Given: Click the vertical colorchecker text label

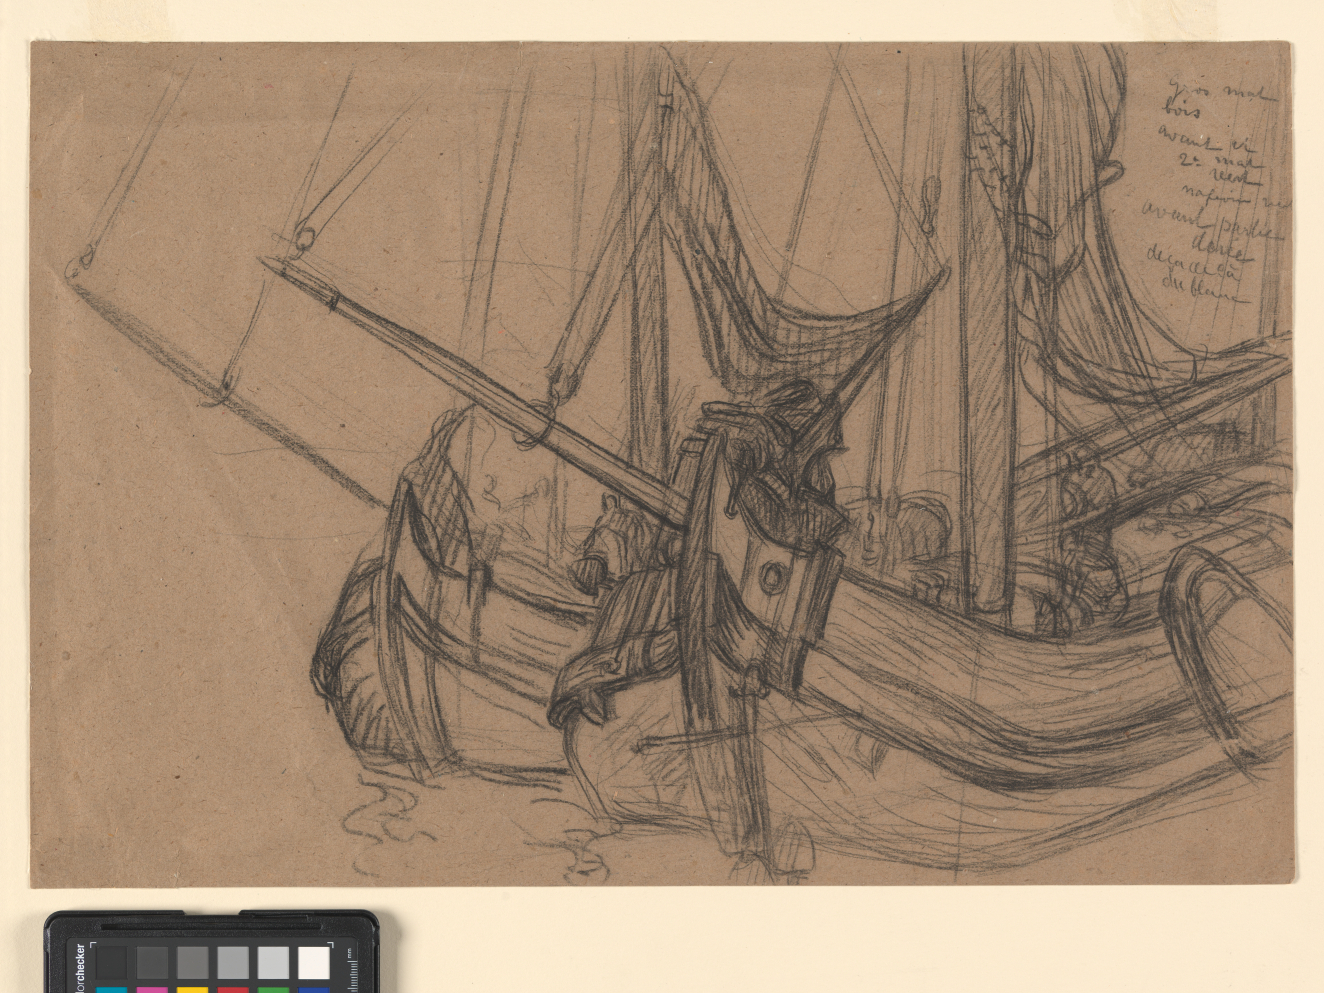Looking at the screenshot, I should coord(80,967).
